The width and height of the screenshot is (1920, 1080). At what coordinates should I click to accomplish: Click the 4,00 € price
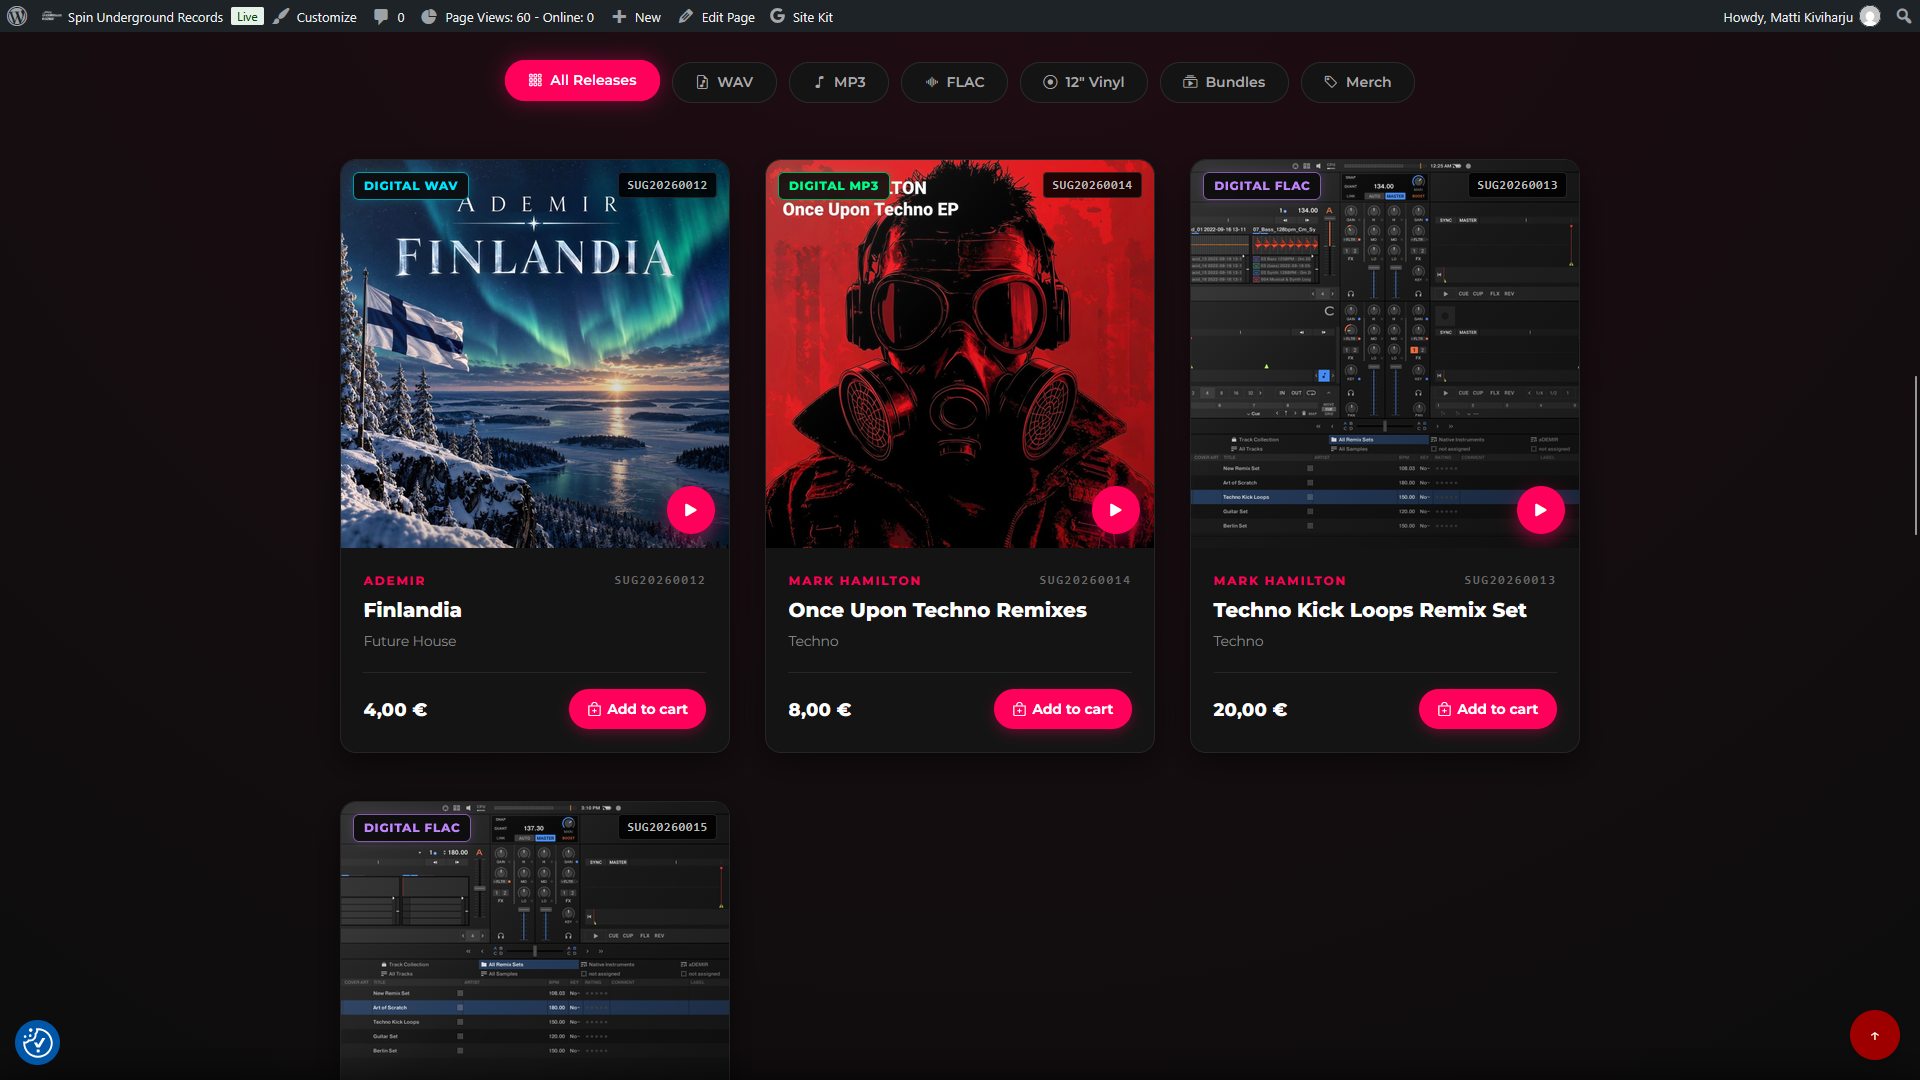pyautogui.click(x=395, y=709)
